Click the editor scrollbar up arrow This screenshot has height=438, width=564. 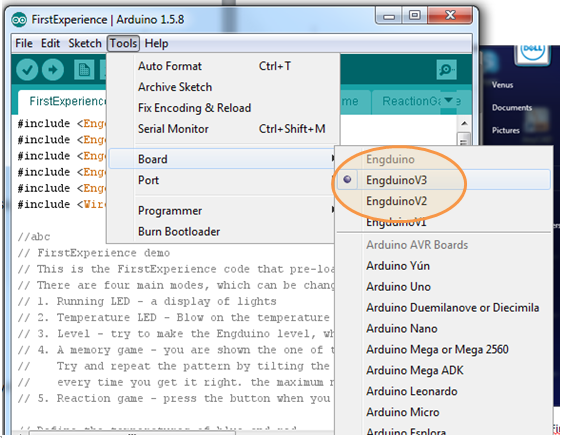click(464, 124)
